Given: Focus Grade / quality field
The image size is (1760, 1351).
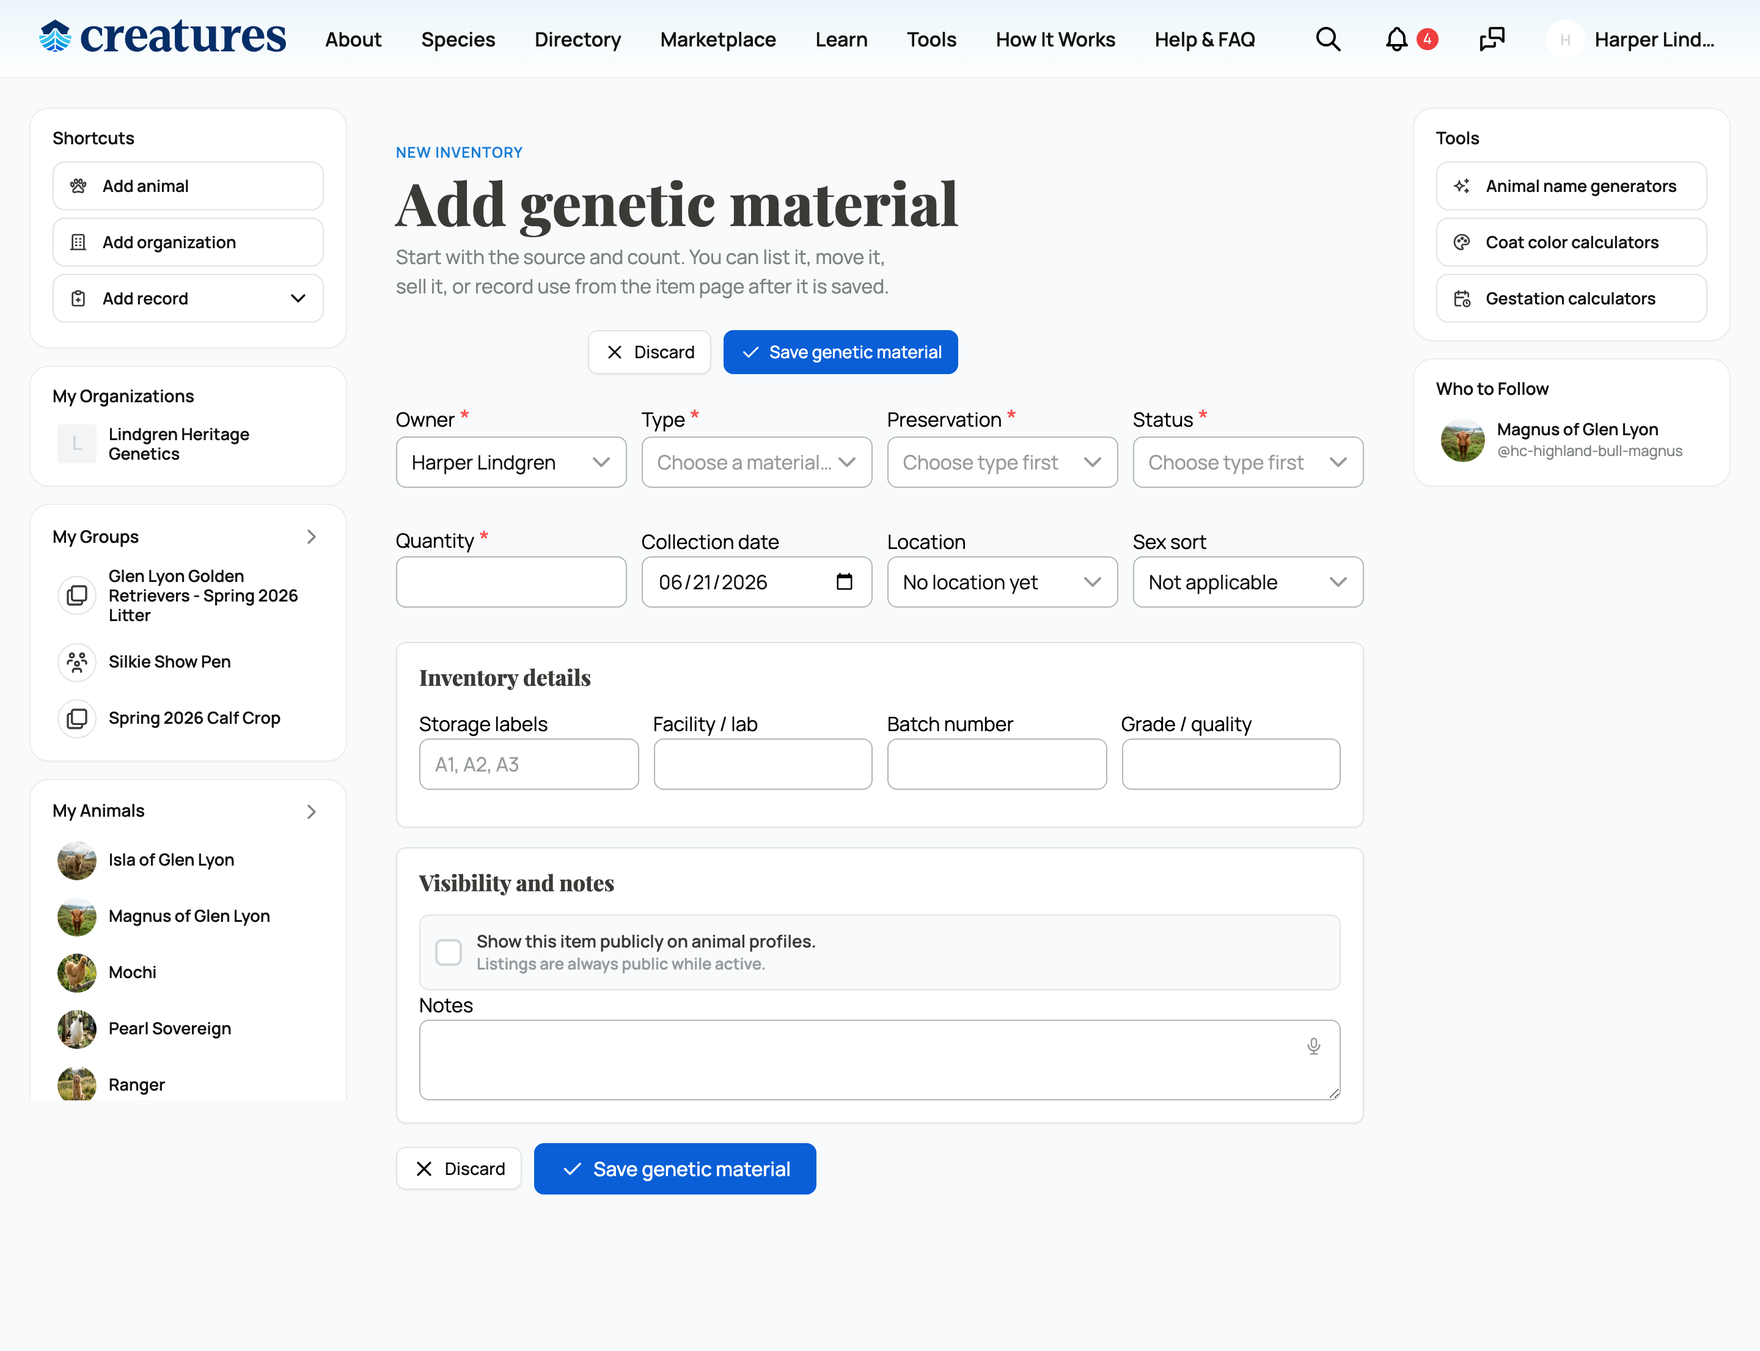Looking at the screenshot, I should 1231,764.
